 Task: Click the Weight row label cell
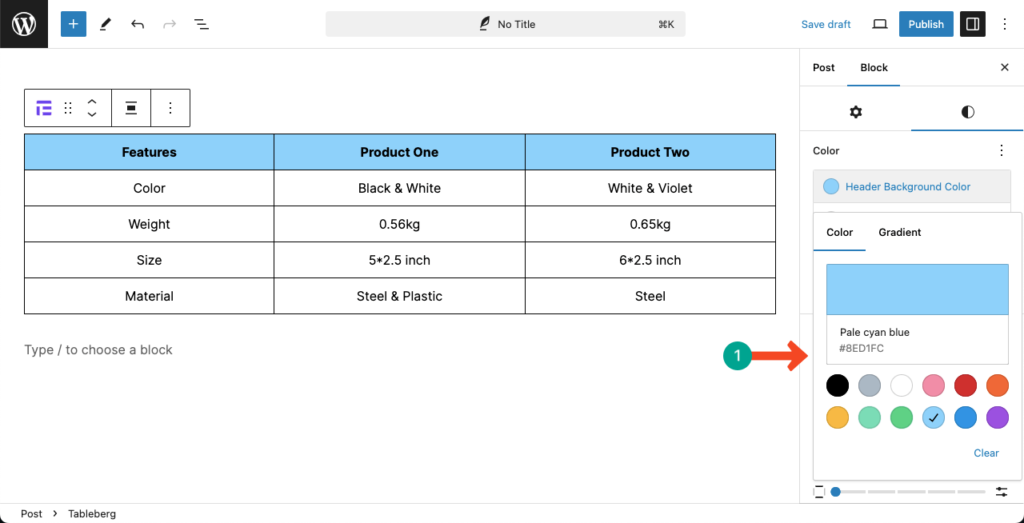[x=149, y=224]
